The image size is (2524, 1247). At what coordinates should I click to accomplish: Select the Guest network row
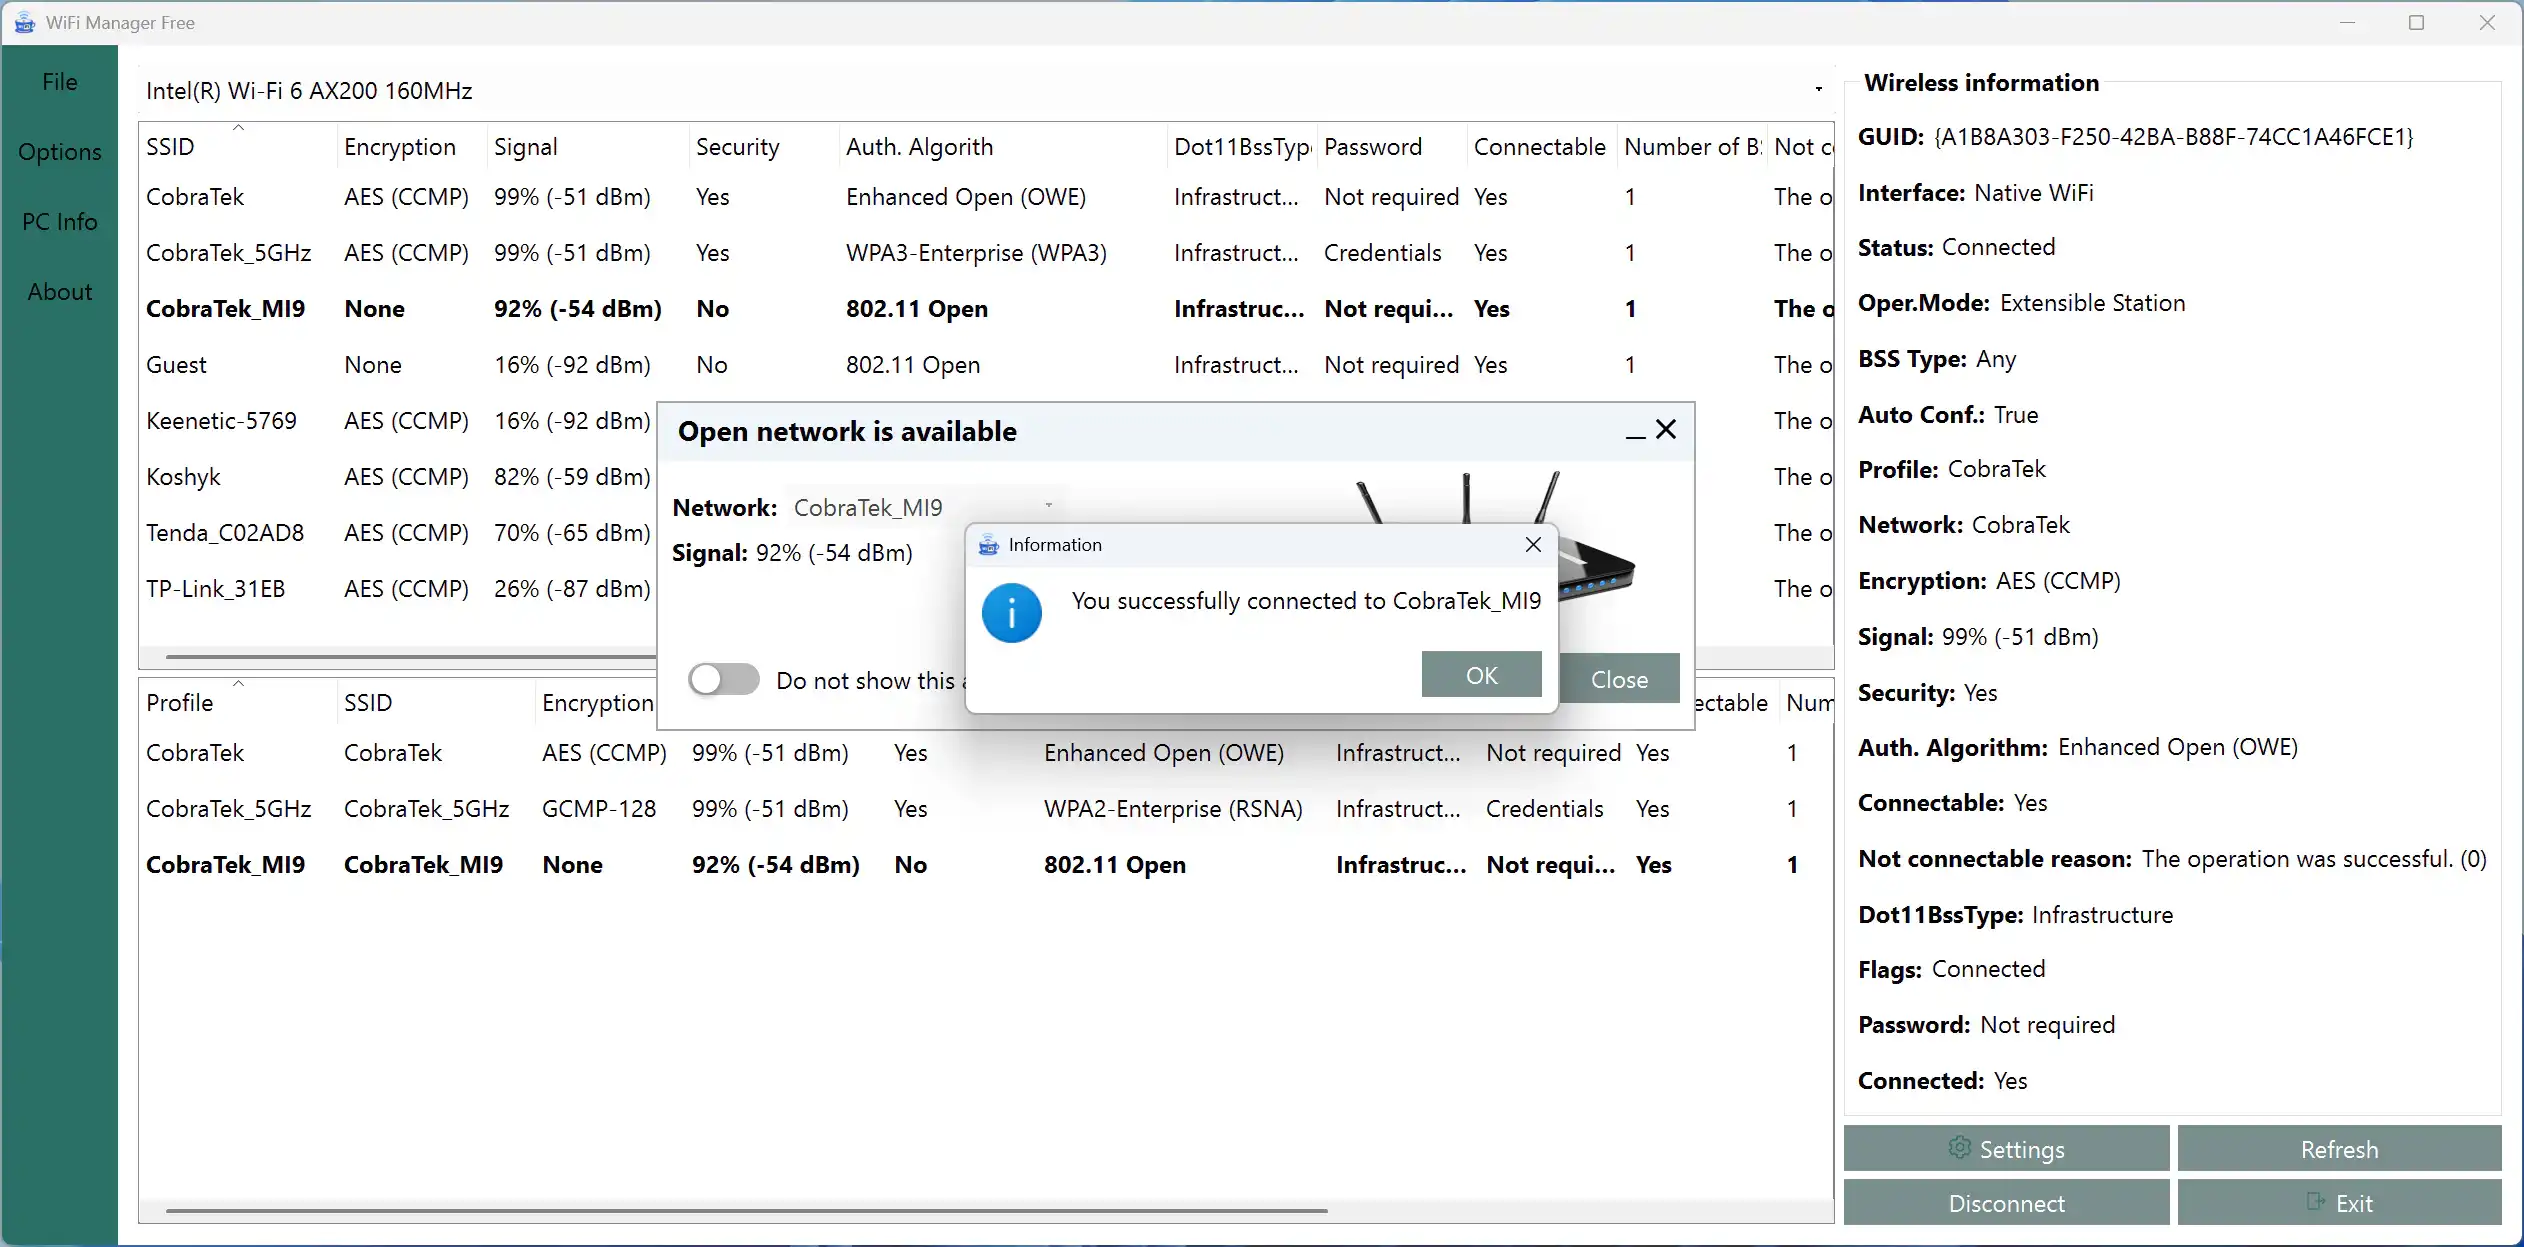point(176,365)
